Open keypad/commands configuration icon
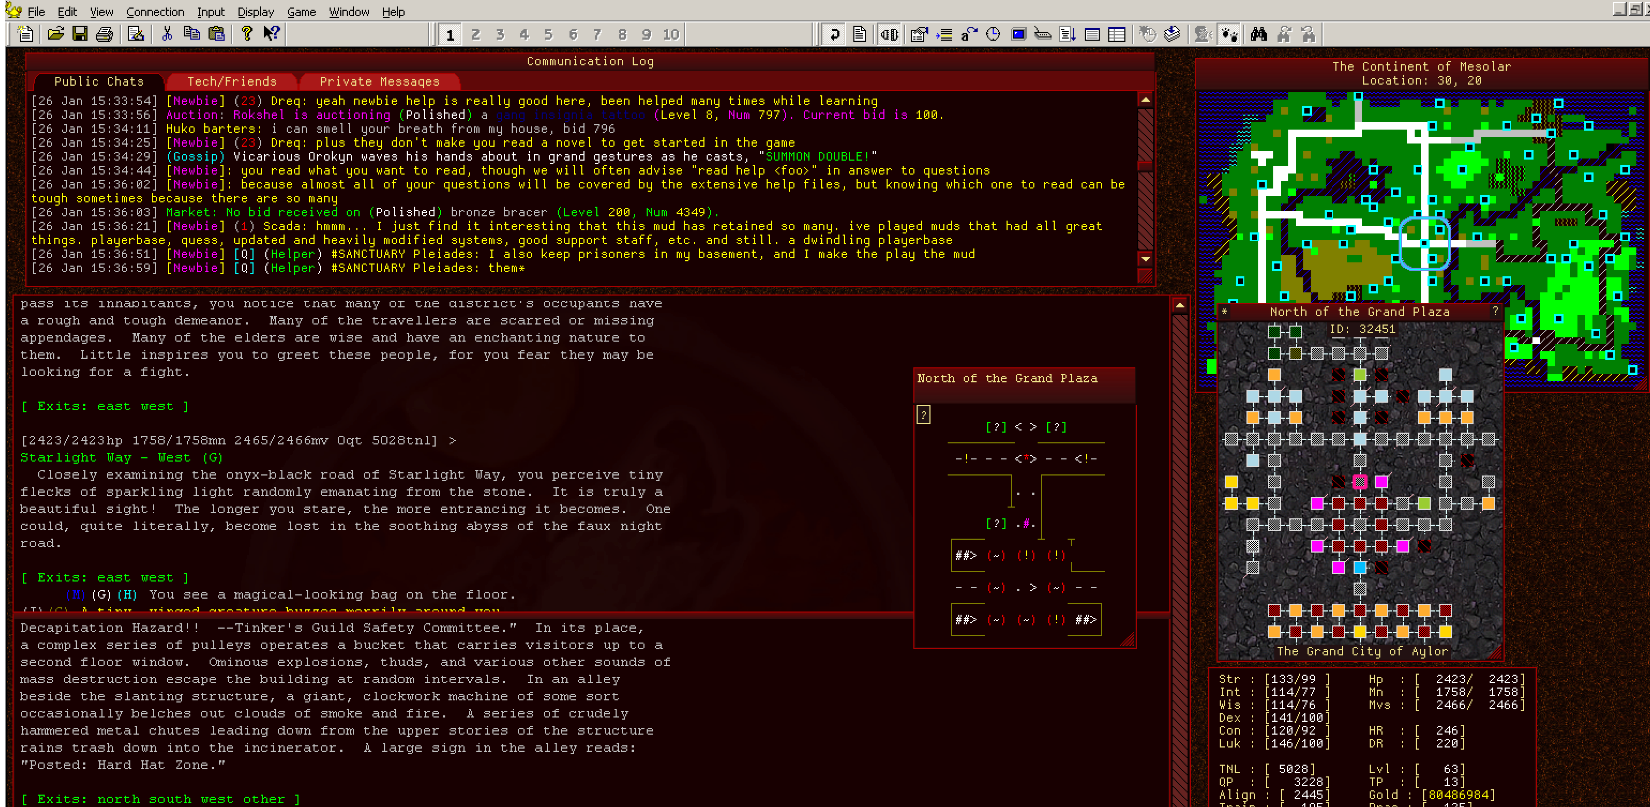This screenshot has width=1650, height=807. (1043, 34)
